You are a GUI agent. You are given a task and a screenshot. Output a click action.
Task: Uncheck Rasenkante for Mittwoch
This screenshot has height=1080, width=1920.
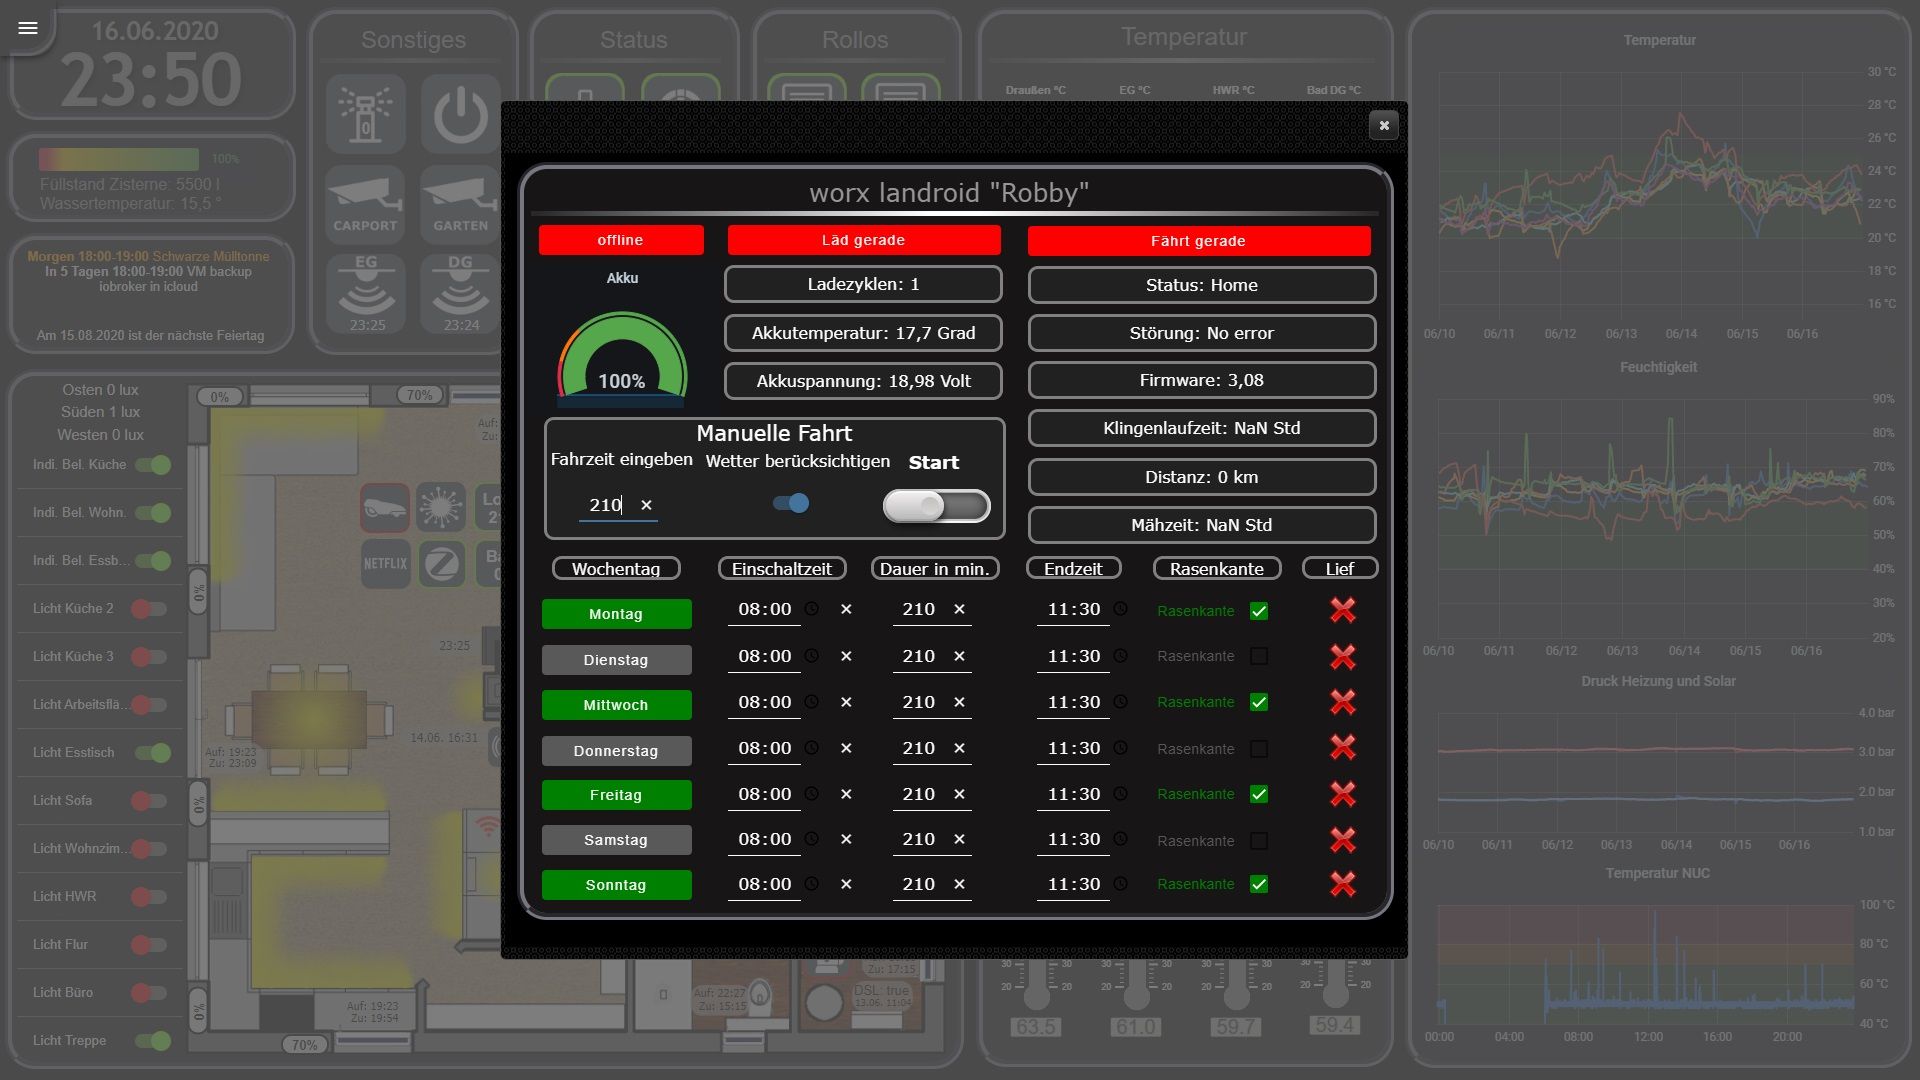click(1259, 702)
